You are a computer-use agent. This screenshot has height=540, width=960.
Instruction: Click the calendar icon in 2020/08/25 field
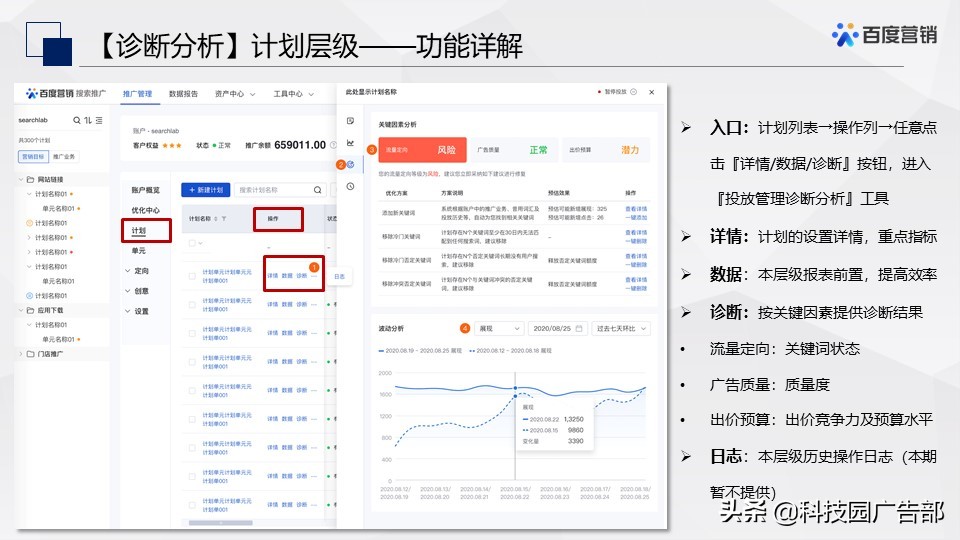pyautogui.click(x=579, y=328)
